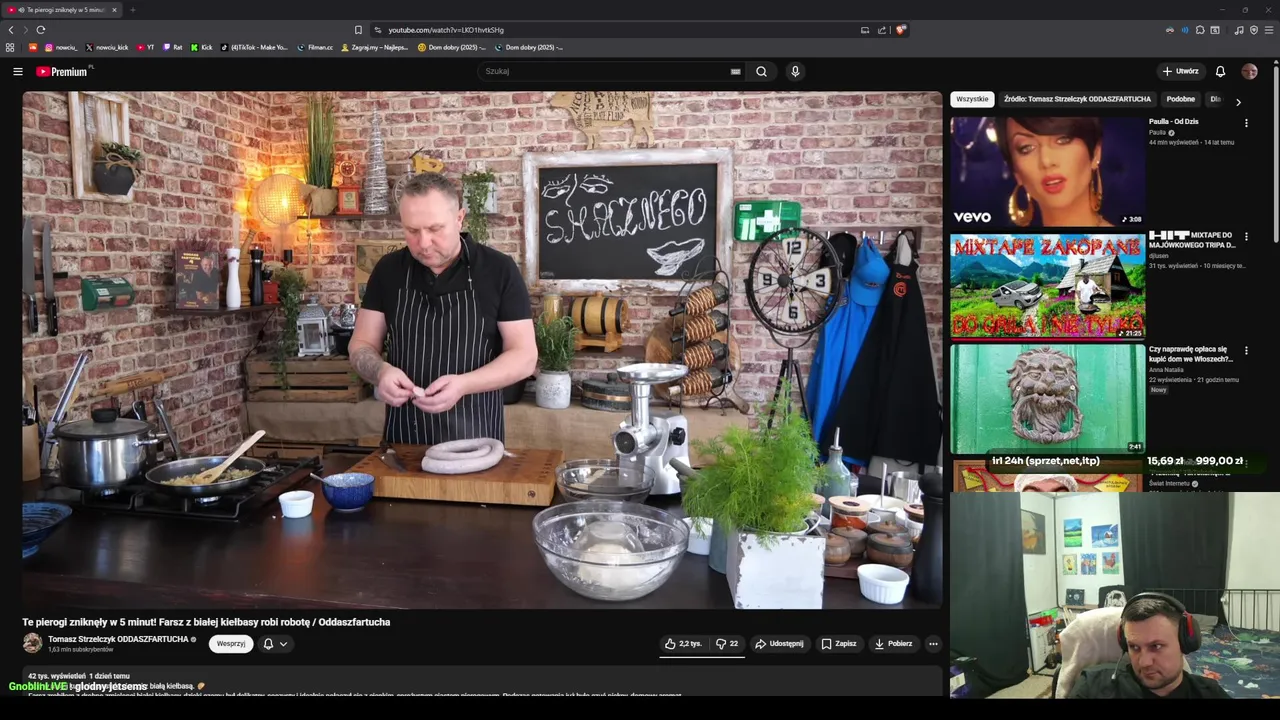Image resolution: width=1280 pixels, height=720 pixels.
Task: Open the Zagraj.my bookmark
Action: coord(375,47)
